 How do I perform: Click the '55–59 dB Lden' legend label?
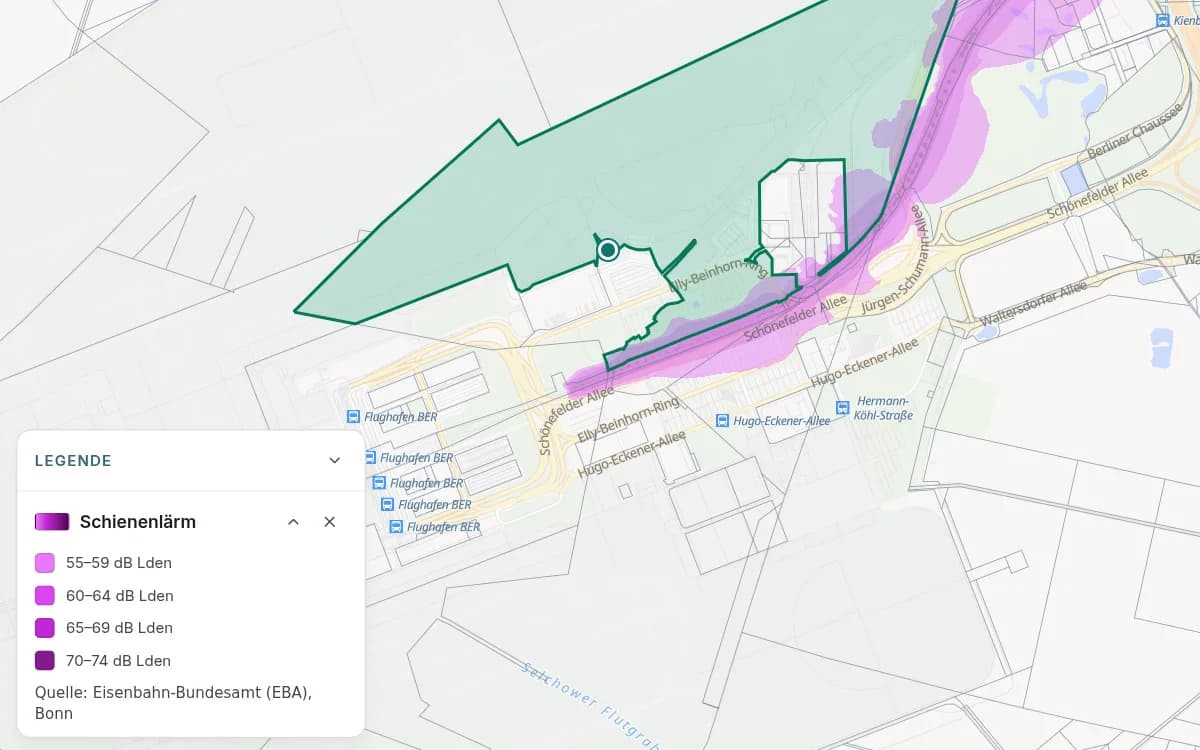(x=120, y=563)
